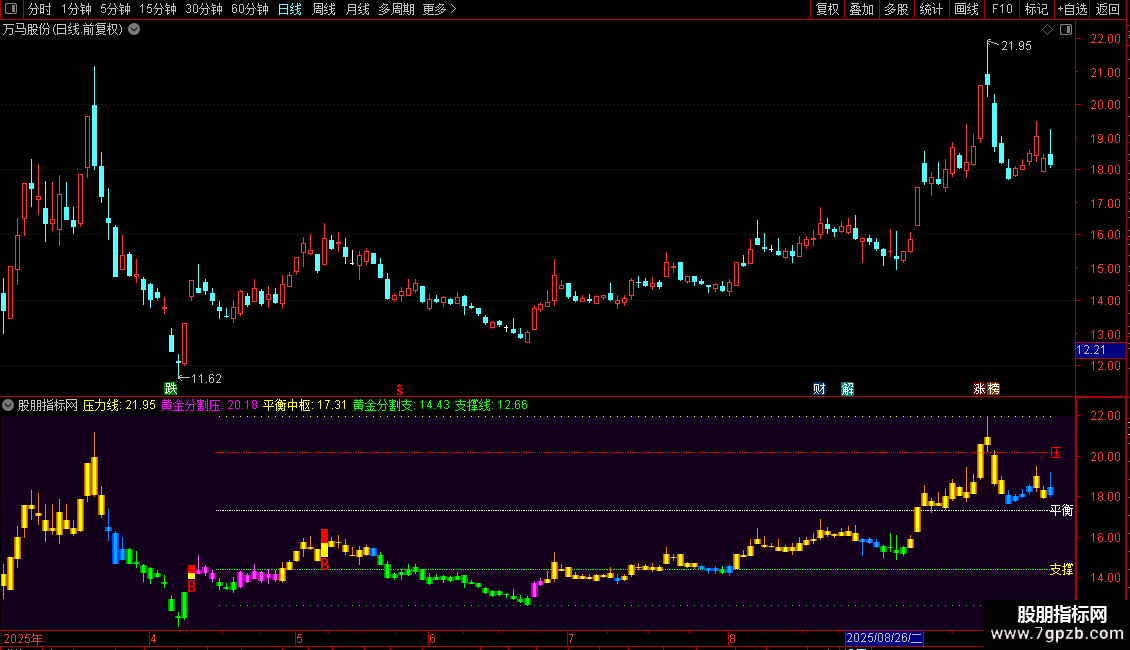The image size is (1130, 650).
Task: Expand the 万马股份 chart title dropdown
Action: [x=134, y=29]
